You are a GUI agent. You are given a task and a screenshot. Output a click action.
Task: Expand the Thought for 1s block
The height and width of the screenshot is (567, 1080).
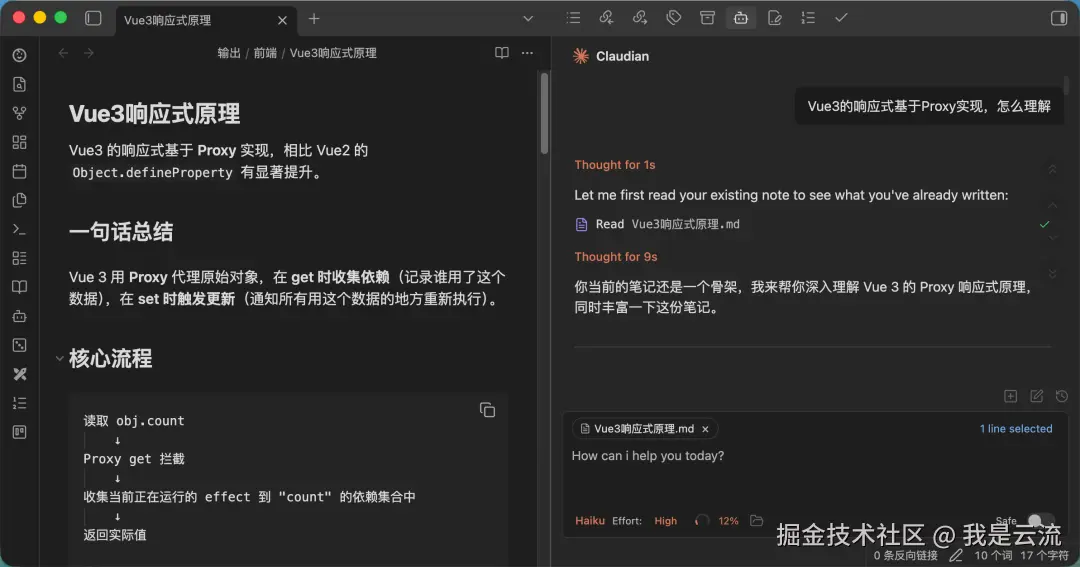614,165
